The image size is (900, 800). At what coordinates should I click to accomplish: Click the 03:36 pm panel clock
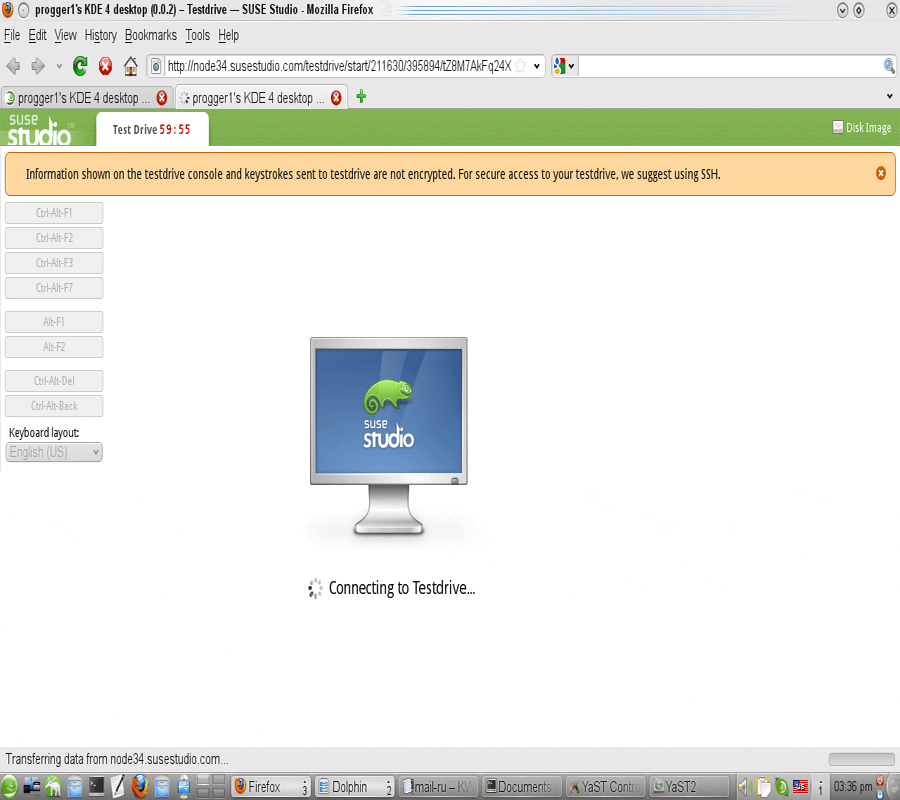point(853,786)
